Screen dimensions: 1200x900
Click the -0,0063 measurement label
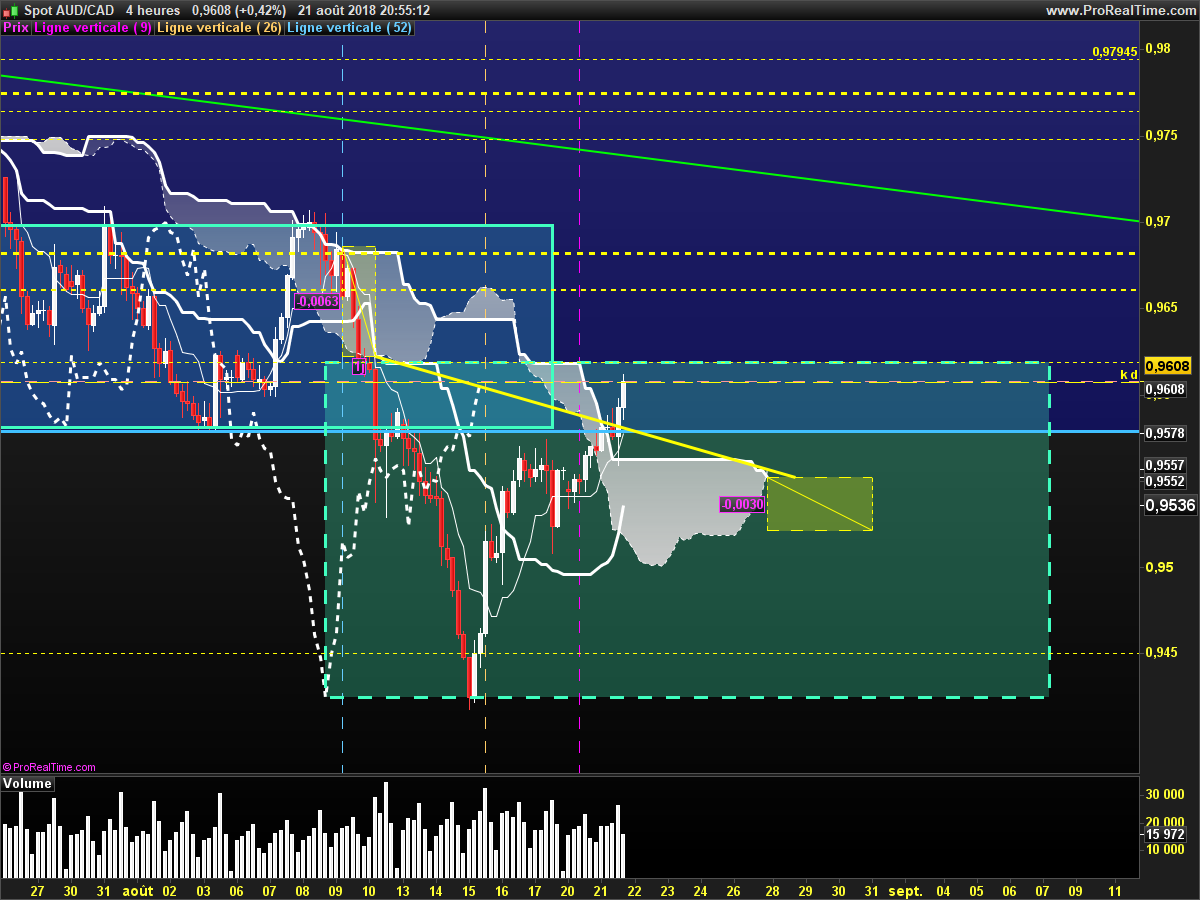coord(318,301)
